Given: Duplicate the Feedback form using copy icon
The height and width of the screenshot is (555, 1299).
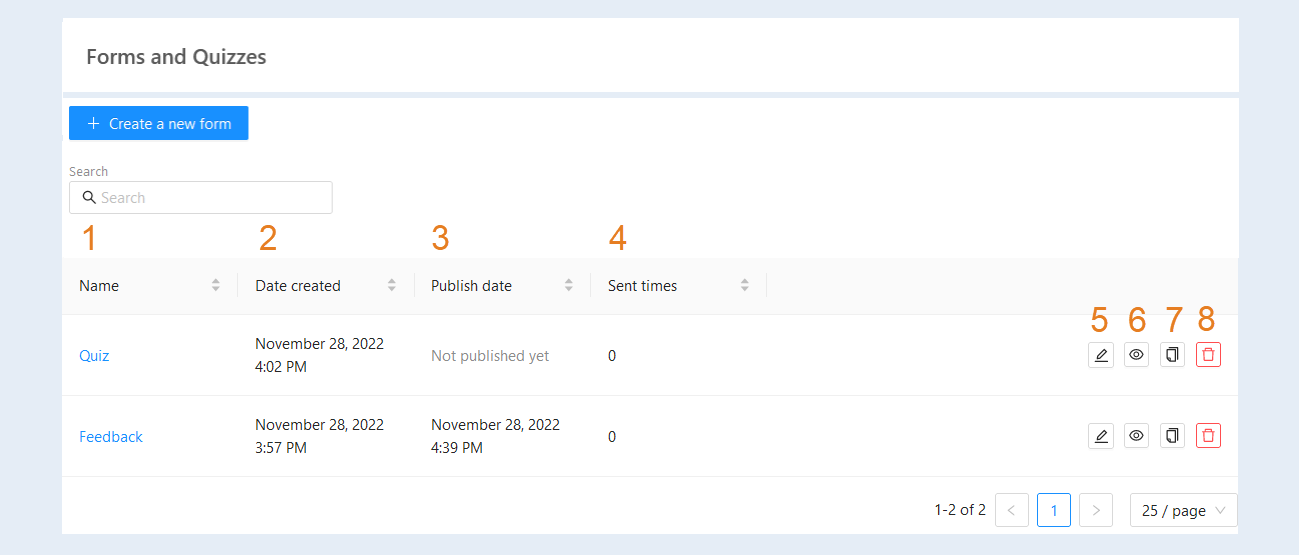Looking at the screenshot, I should [1172, 435].
